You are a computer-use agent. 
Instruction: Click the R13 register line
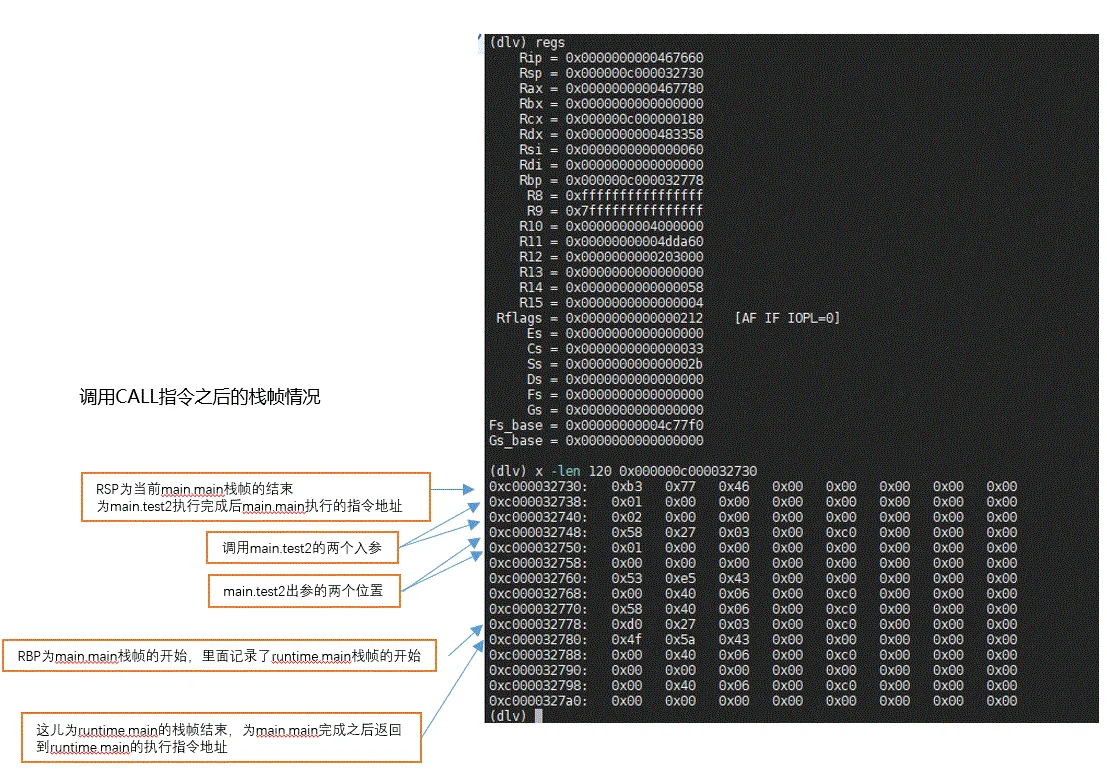pos(611,272)
